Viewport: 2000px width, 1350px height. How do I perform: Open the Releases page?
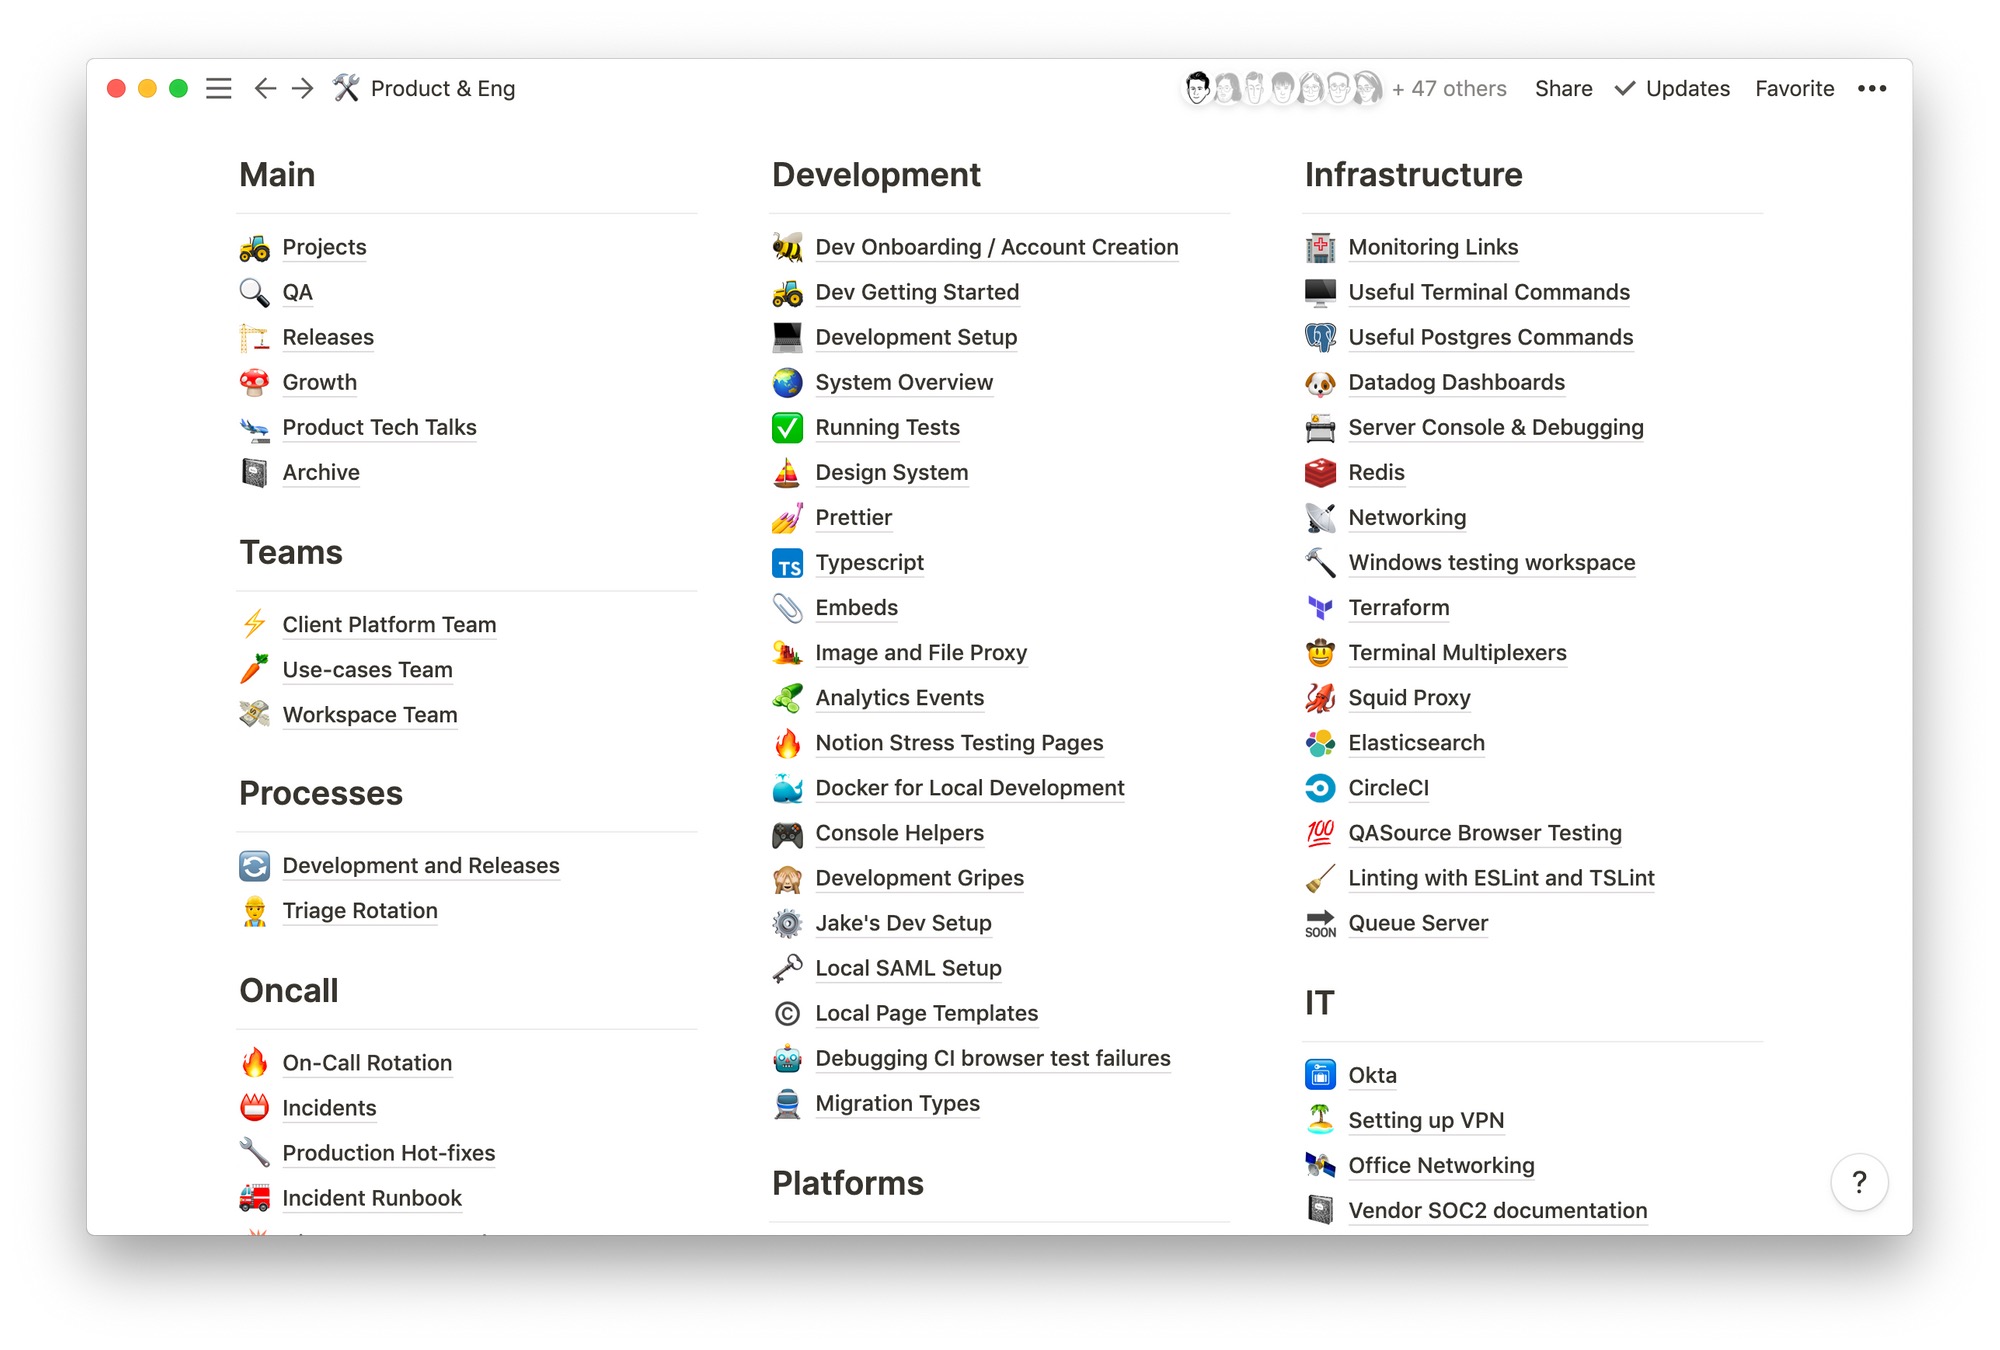point(328,337)
